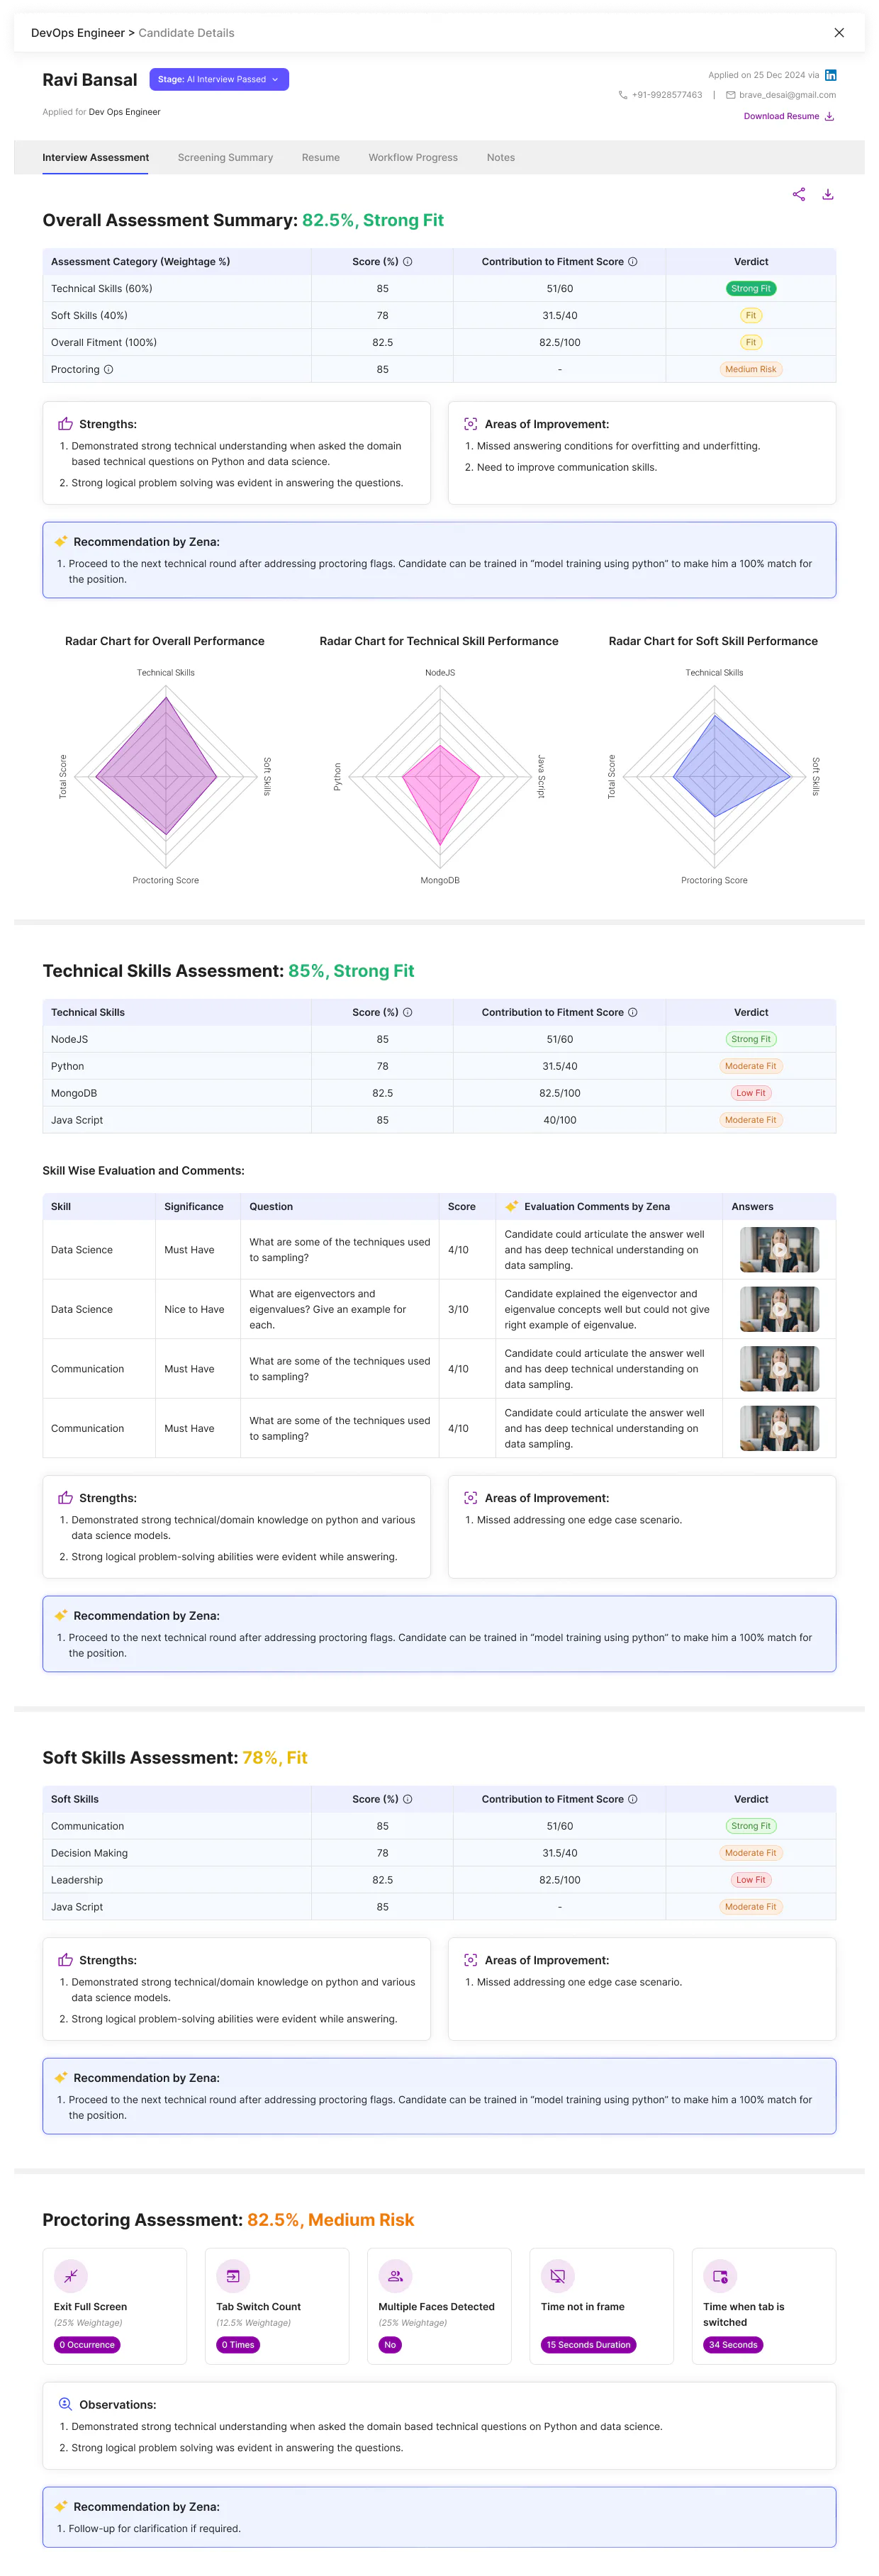Click the Multiple Faces Detected icon
Image resolution: width=879 pixels, height=2576 pixels.
[x=395, y=2277]
